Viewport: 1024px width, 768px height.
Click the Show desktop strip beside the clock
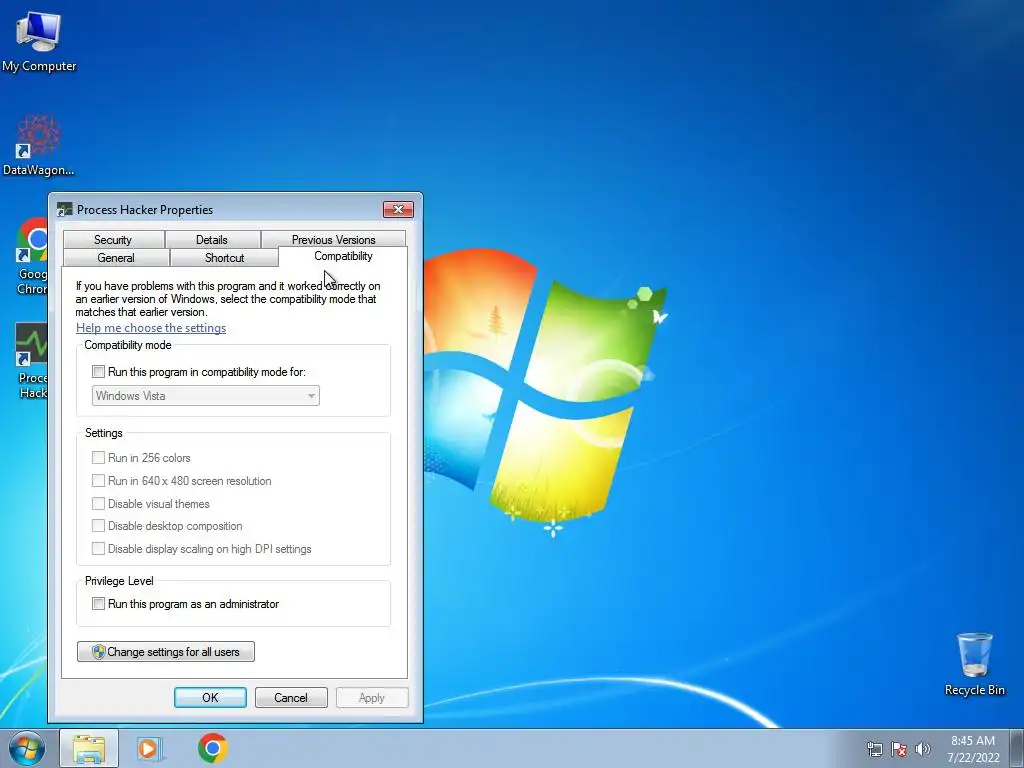[1017, 748]
